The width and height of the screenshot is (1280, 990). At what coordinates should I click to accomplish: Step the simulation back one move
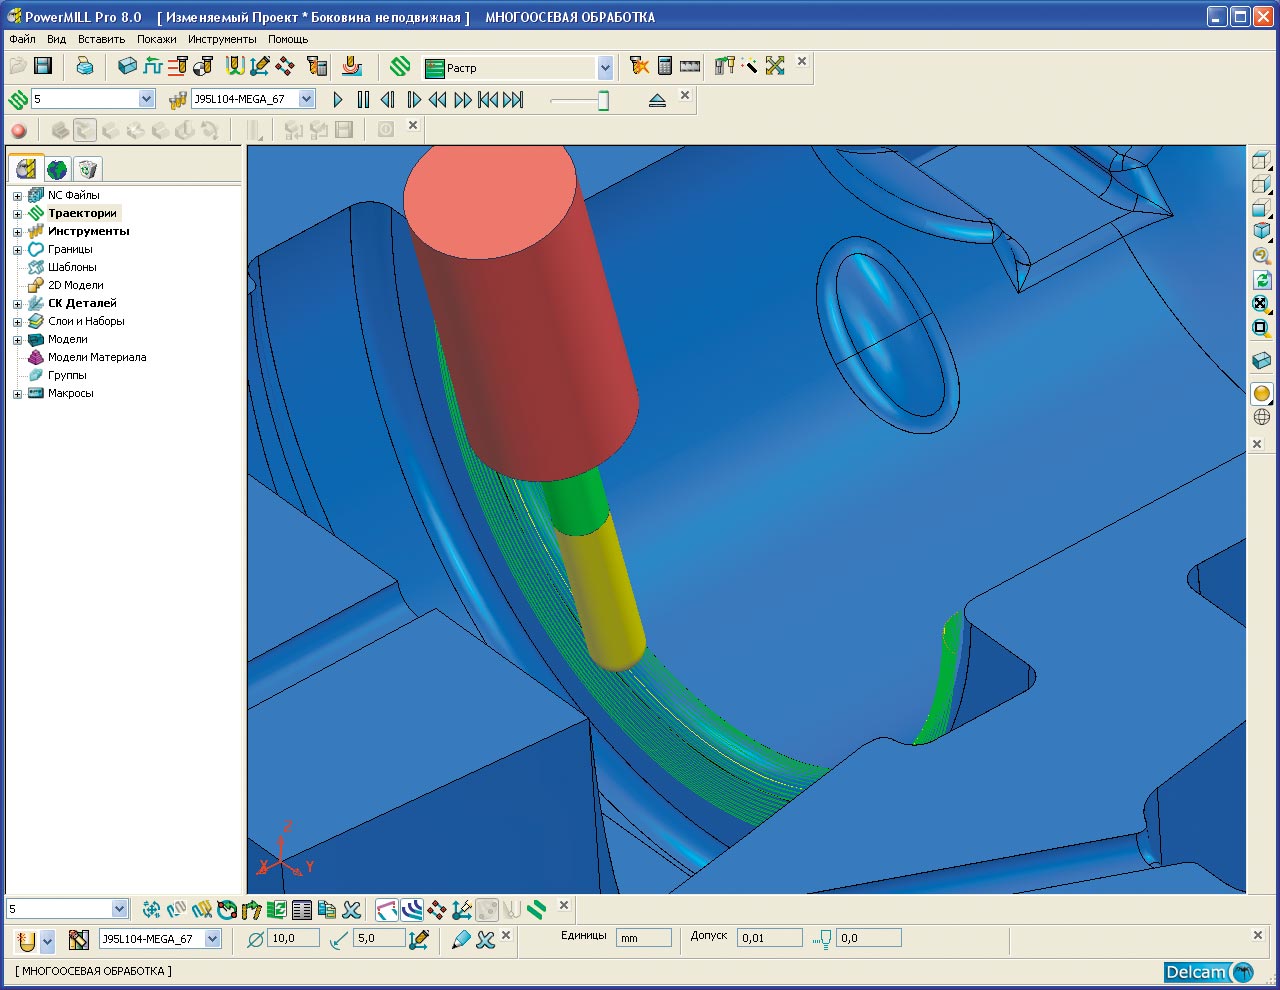pos(387,99)
